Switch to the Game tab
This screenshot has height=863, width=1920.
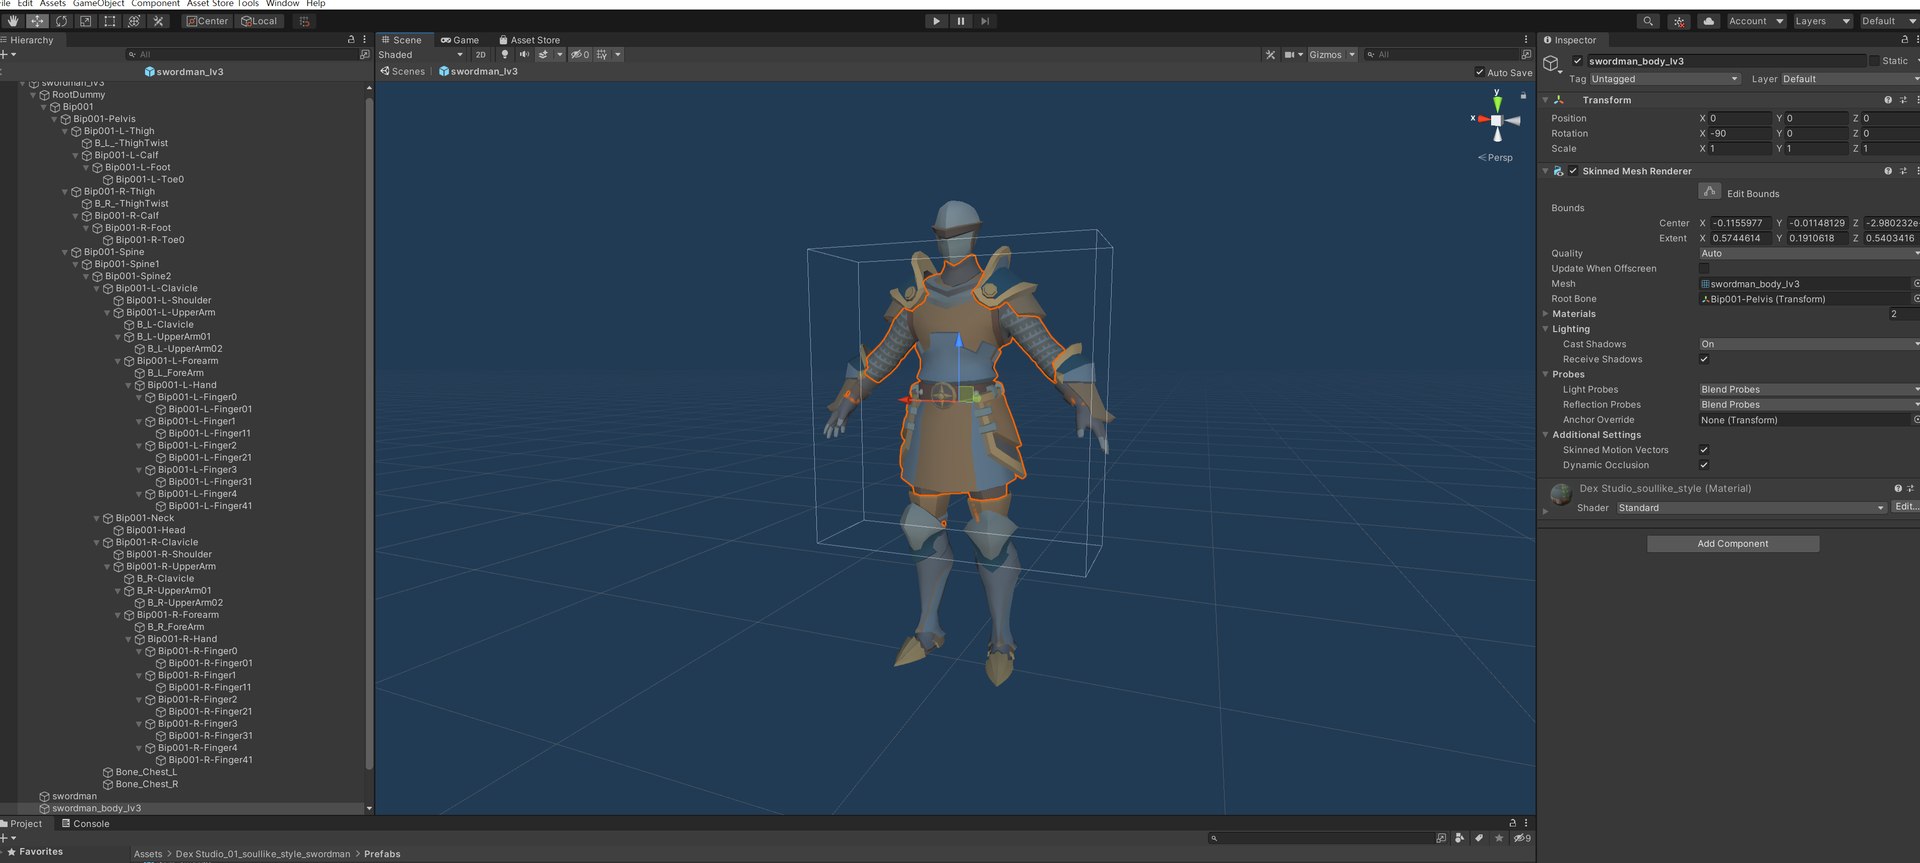(460, 40)
